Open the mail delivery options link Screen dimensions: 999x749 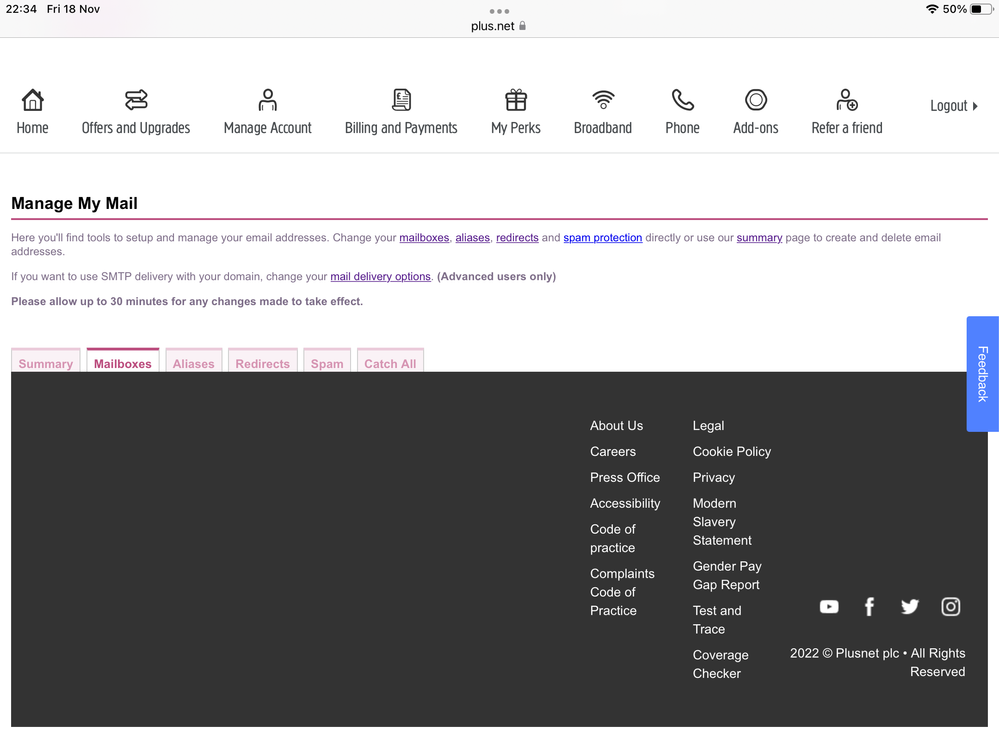pyautogui.click(x=380, y=277)
